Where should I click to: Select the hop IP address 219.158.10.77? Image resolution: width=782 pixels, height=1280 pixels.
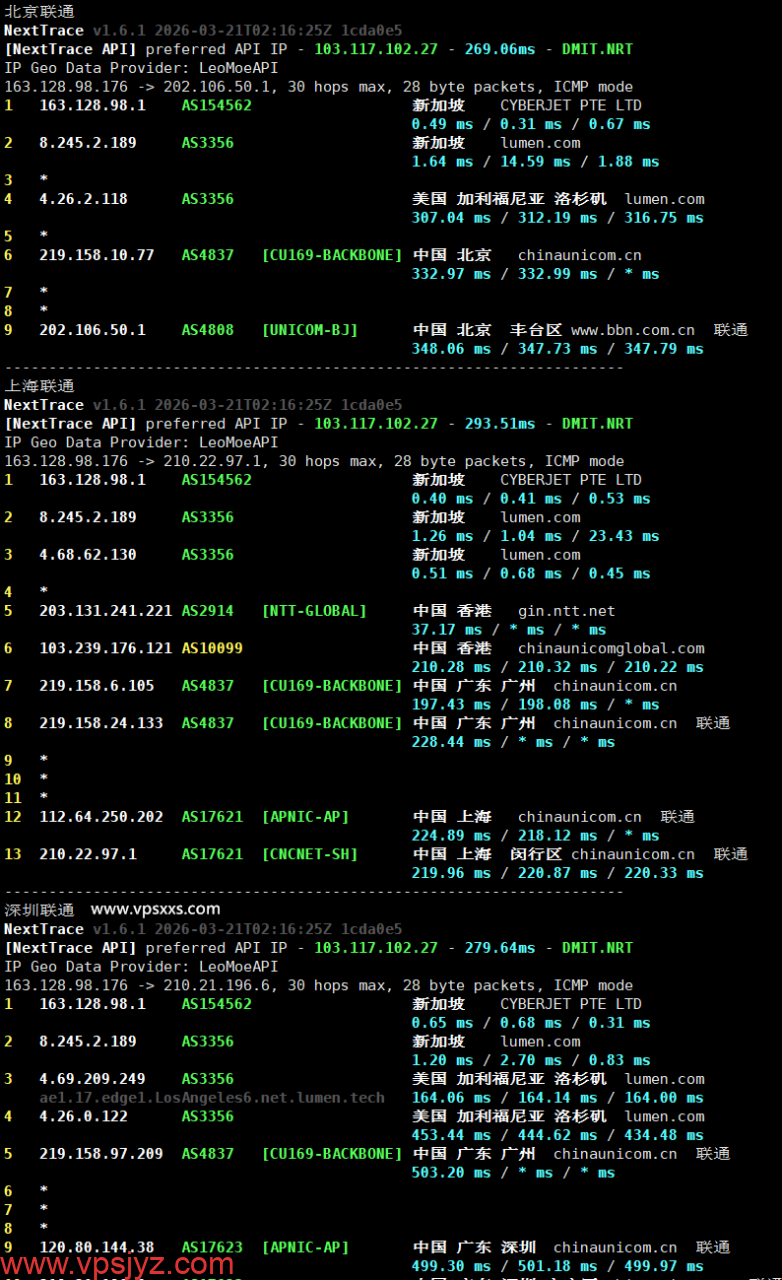click(x=96, y=255)
